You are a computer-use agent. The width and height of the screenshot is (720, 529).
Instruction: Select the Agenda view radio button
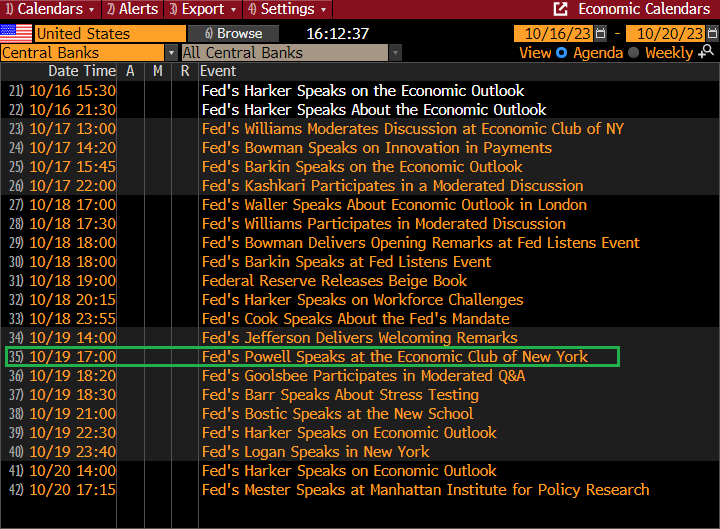coord(561,53)
